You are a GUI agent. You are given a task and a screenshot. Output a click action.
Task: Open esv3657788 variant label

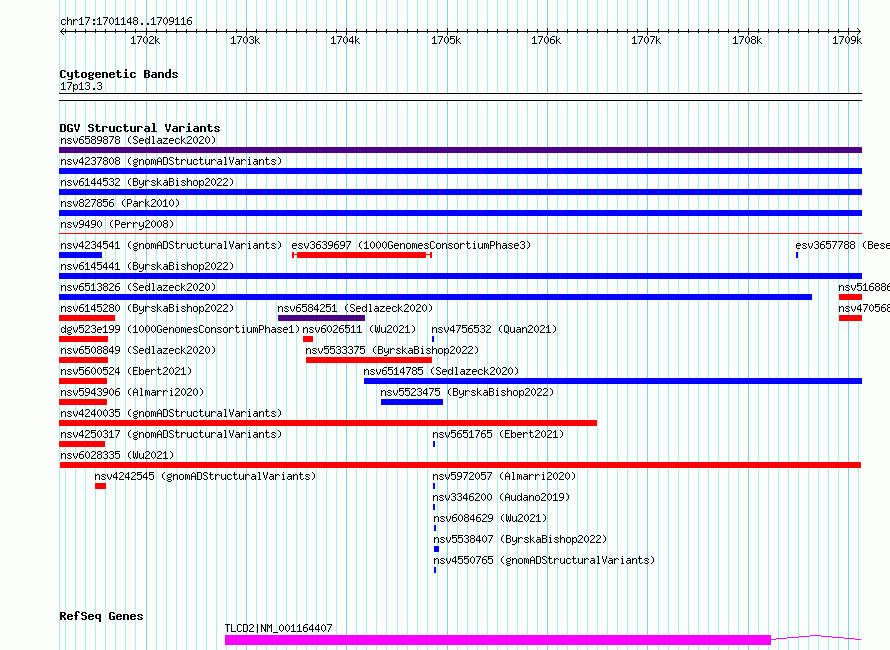coord(842,245)
